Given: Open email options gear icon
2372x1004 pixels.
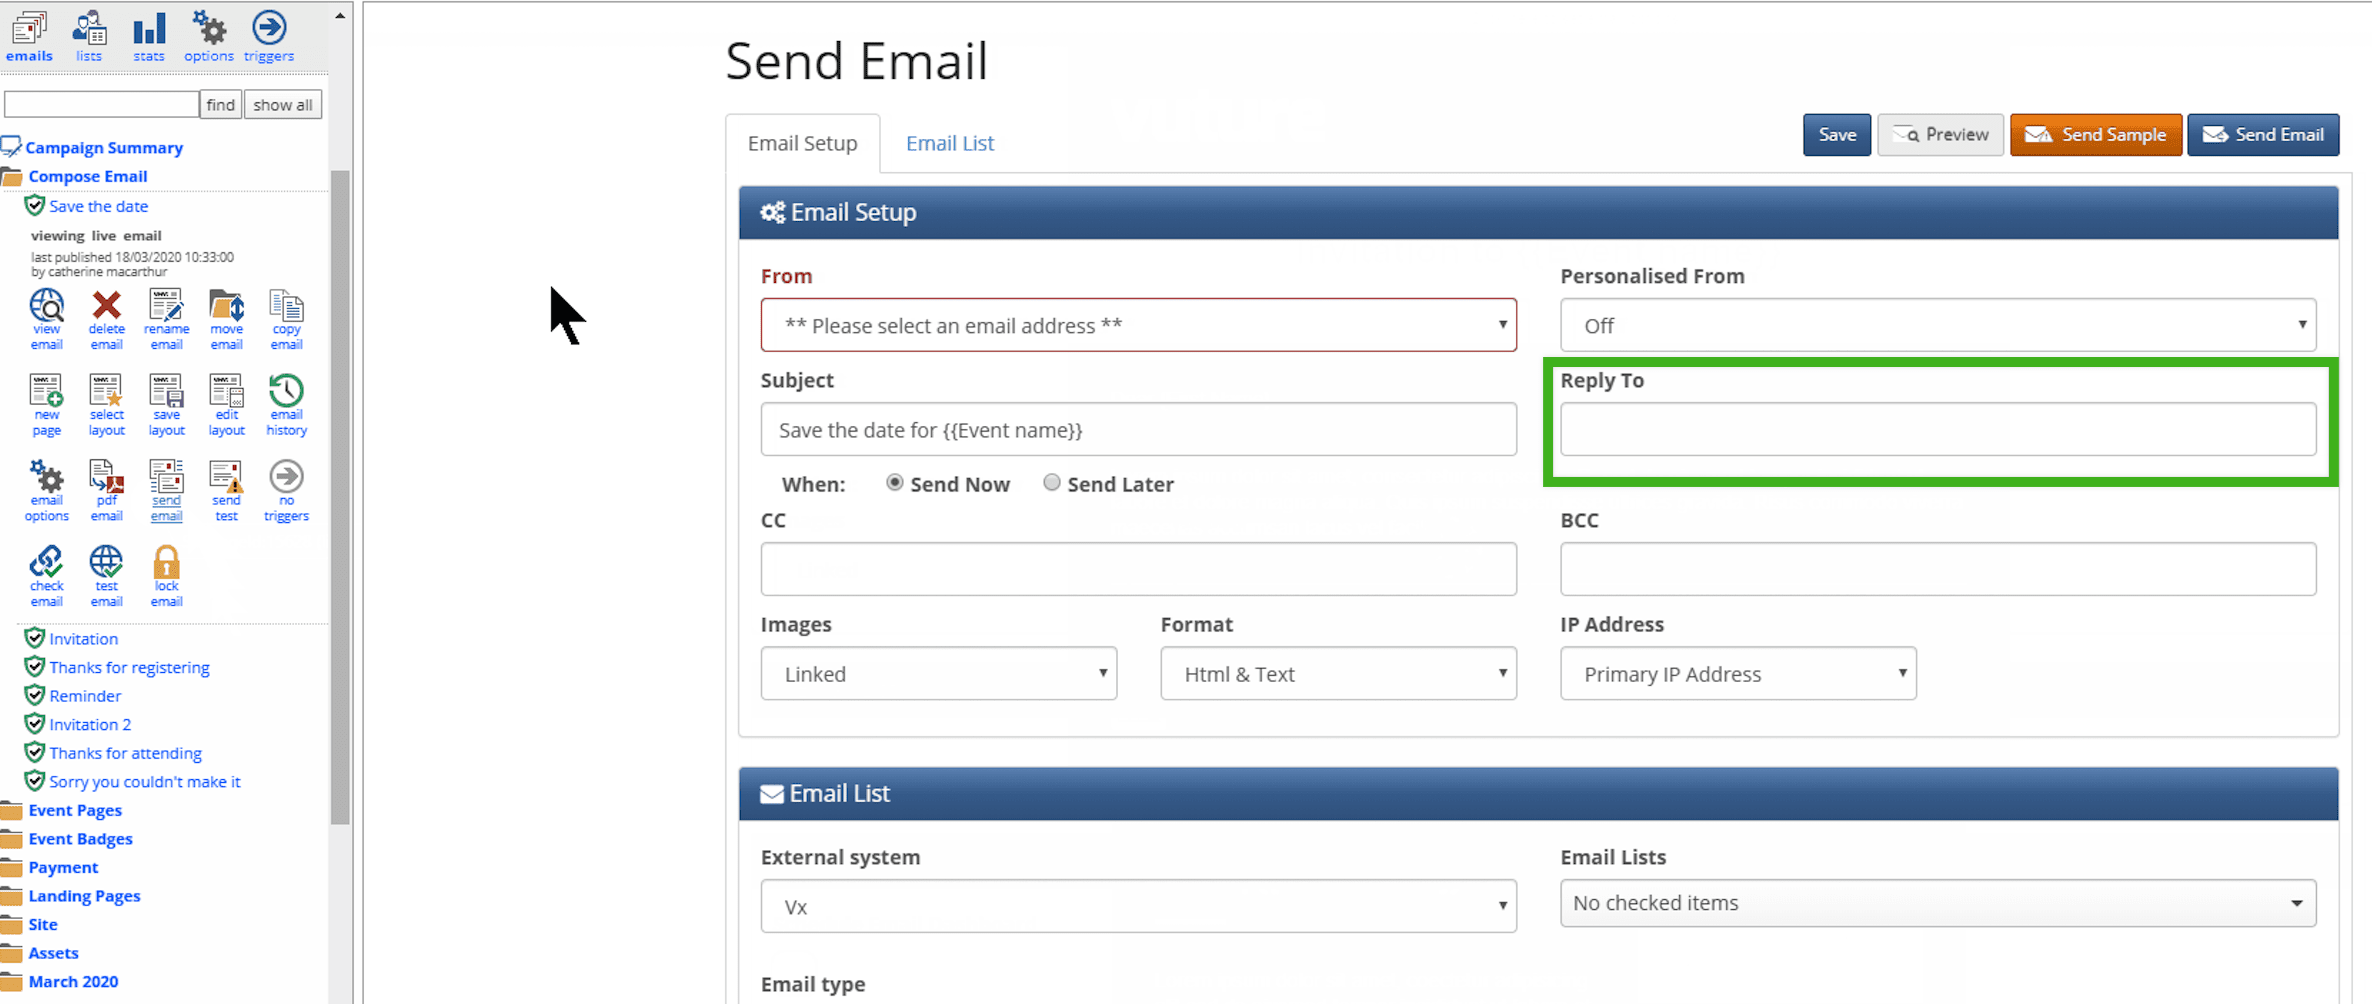Looking at the screenshot, I should 46,477.
